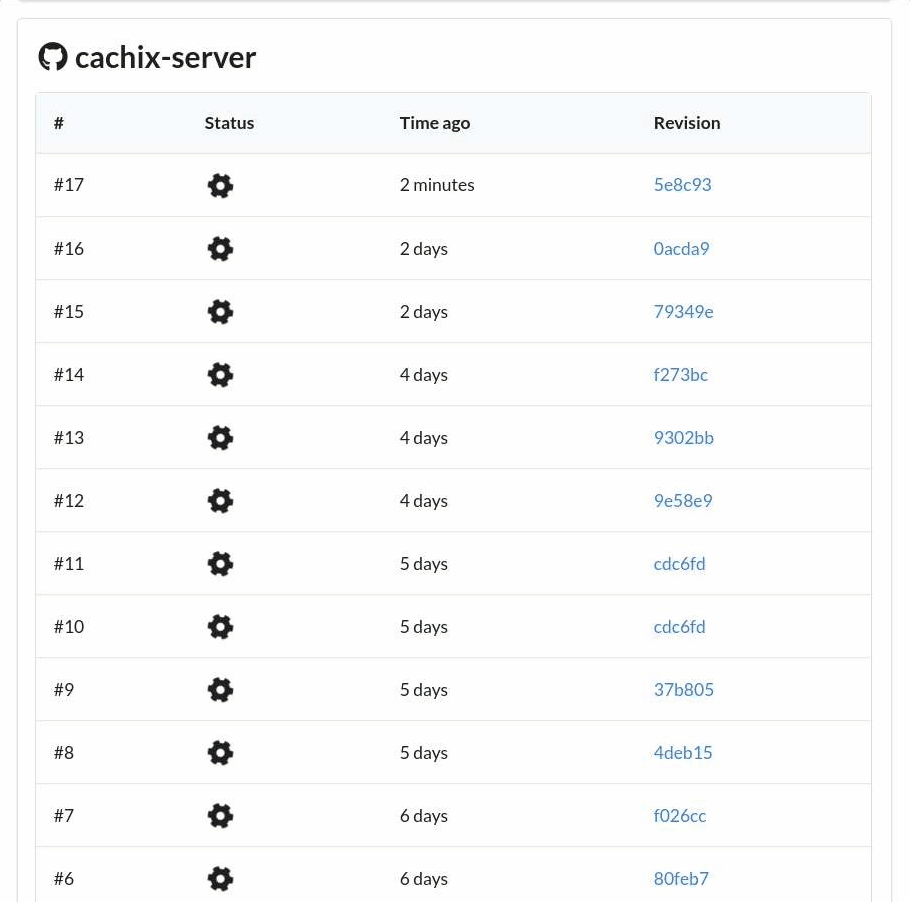Open revision 37b805 link

tap(684, 690)
